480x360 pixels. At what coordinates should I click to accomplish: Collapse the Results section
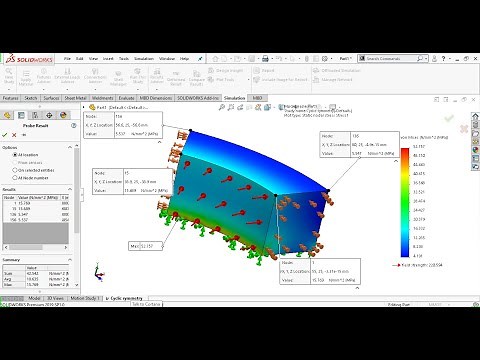70,189
